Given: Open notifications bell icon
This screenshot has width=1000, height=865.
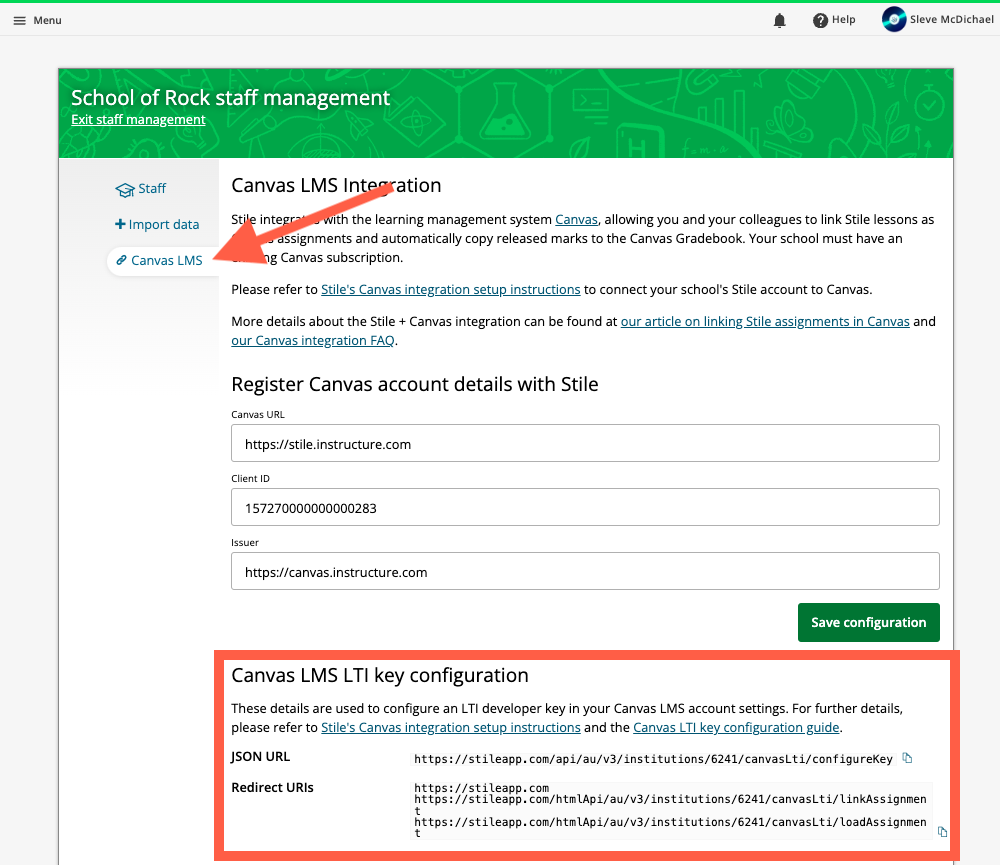Looking at the screenshot, I should tap(779, 20).
